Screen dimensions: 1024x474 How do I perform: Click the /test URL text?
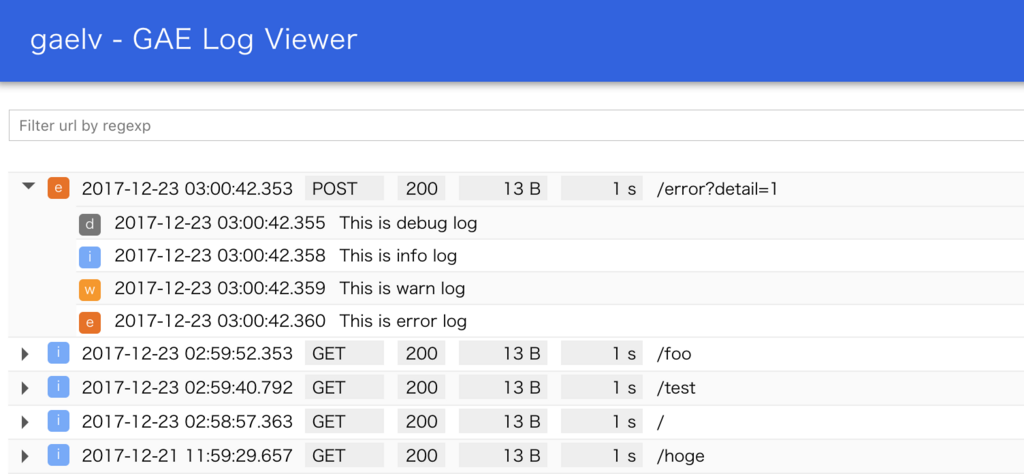[677, 388]
